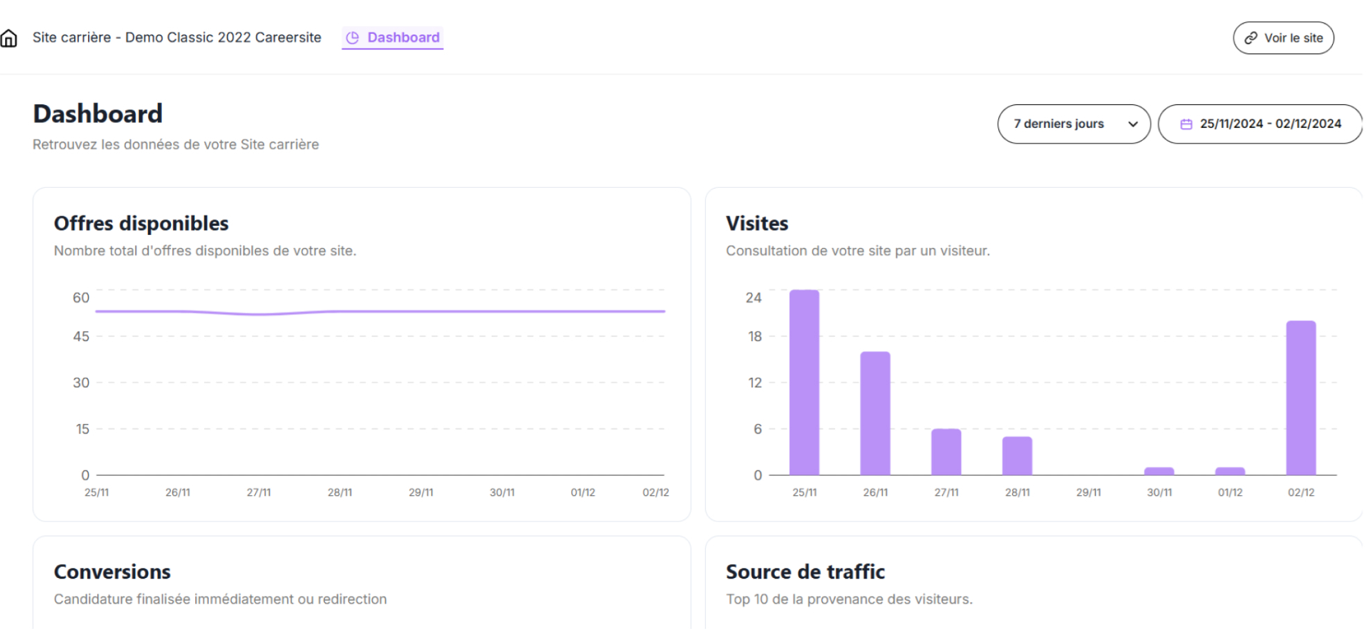Viewport: 1366px width, 632px height.
Task: Click the Offres disponibles trend line
Action: [380, 312]
